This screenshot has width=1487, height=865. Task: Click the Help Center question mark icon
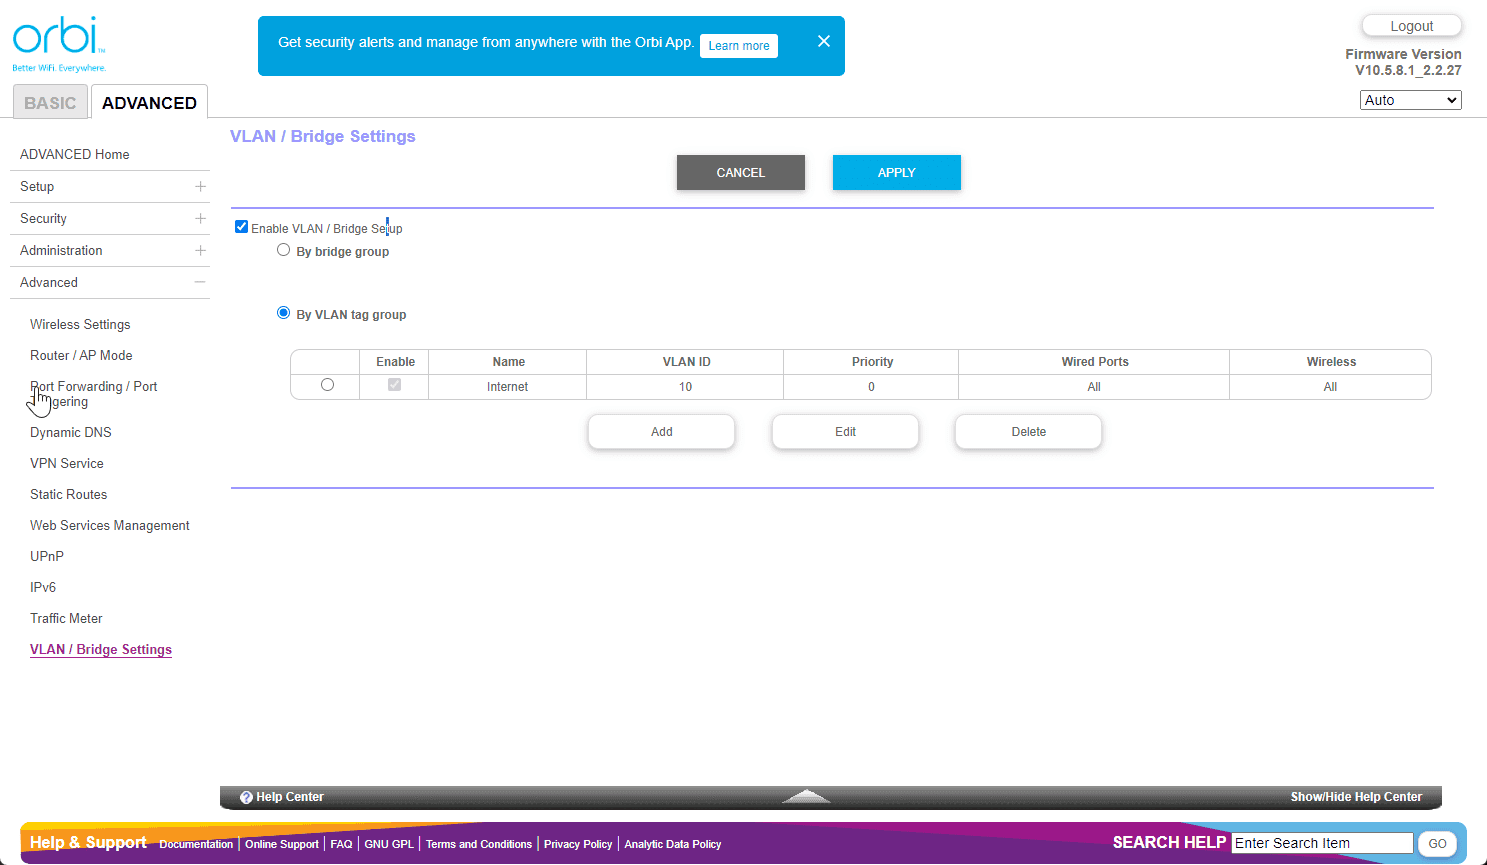[x=246, y=797]
